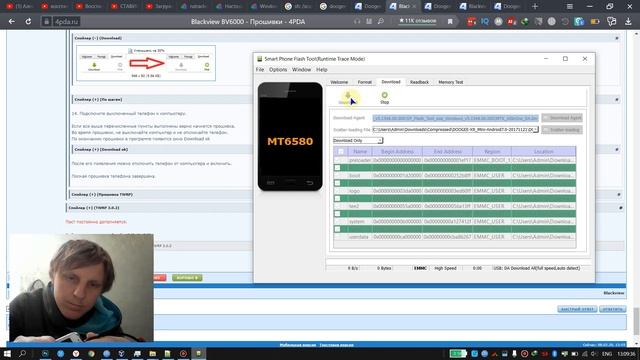Expand the Прошивка TWRP spoiler
This screenshot has height=360, width=640.
pos(102,195)
